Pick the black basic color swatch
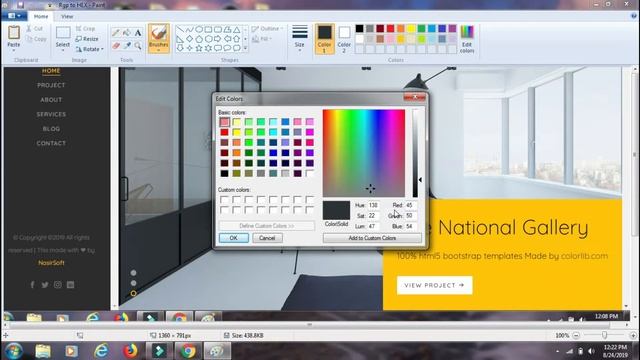This screenshot has height=360, width=640. tap(224, 173)
